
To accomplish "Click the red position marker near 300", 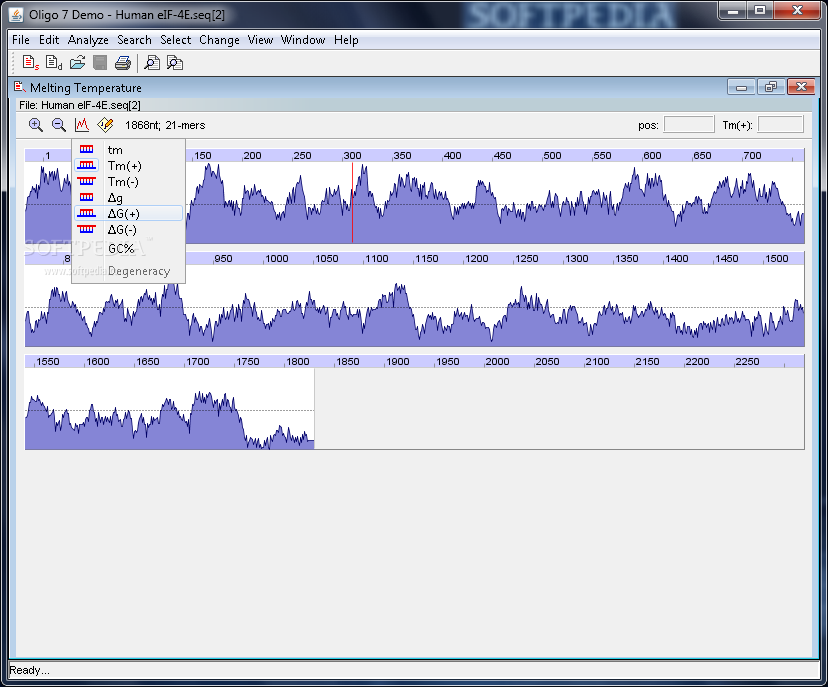I will pyautogui.click(x=352, y=203).
